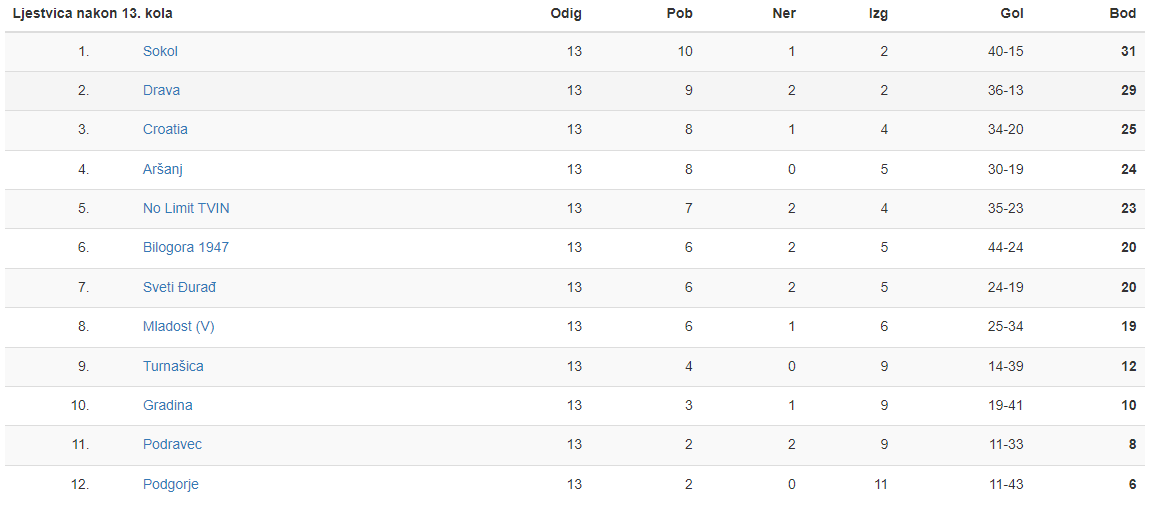Open Croatia club page link
This screenshot has width=1160, height=518.
(x=165, y=129)
